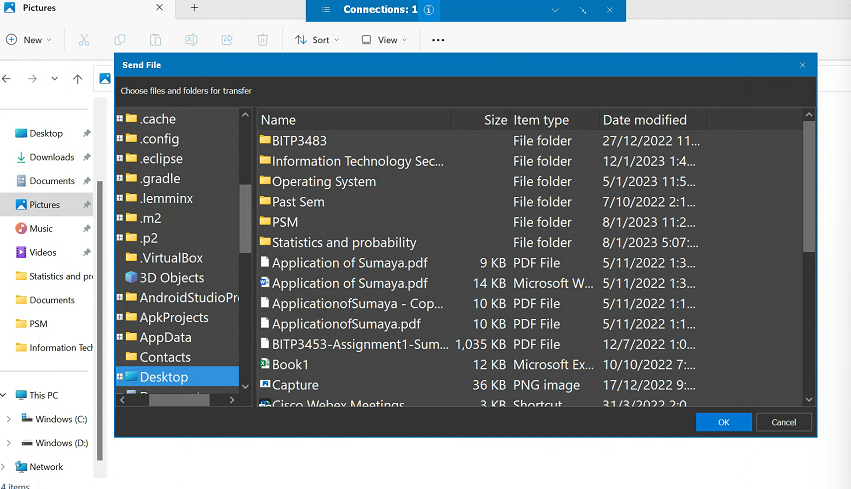Select AppData folder in tree
Image resolution: width=851 pixels, height=489 pixels.
[x=166, y=337]
